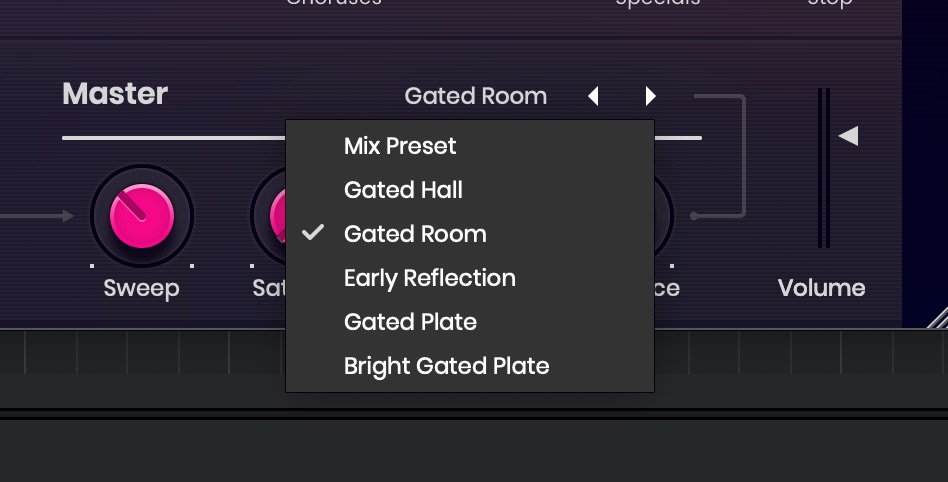Click the checkmark beside Gated Room
This screenshot has height=482, width=948.
point(313,233)
